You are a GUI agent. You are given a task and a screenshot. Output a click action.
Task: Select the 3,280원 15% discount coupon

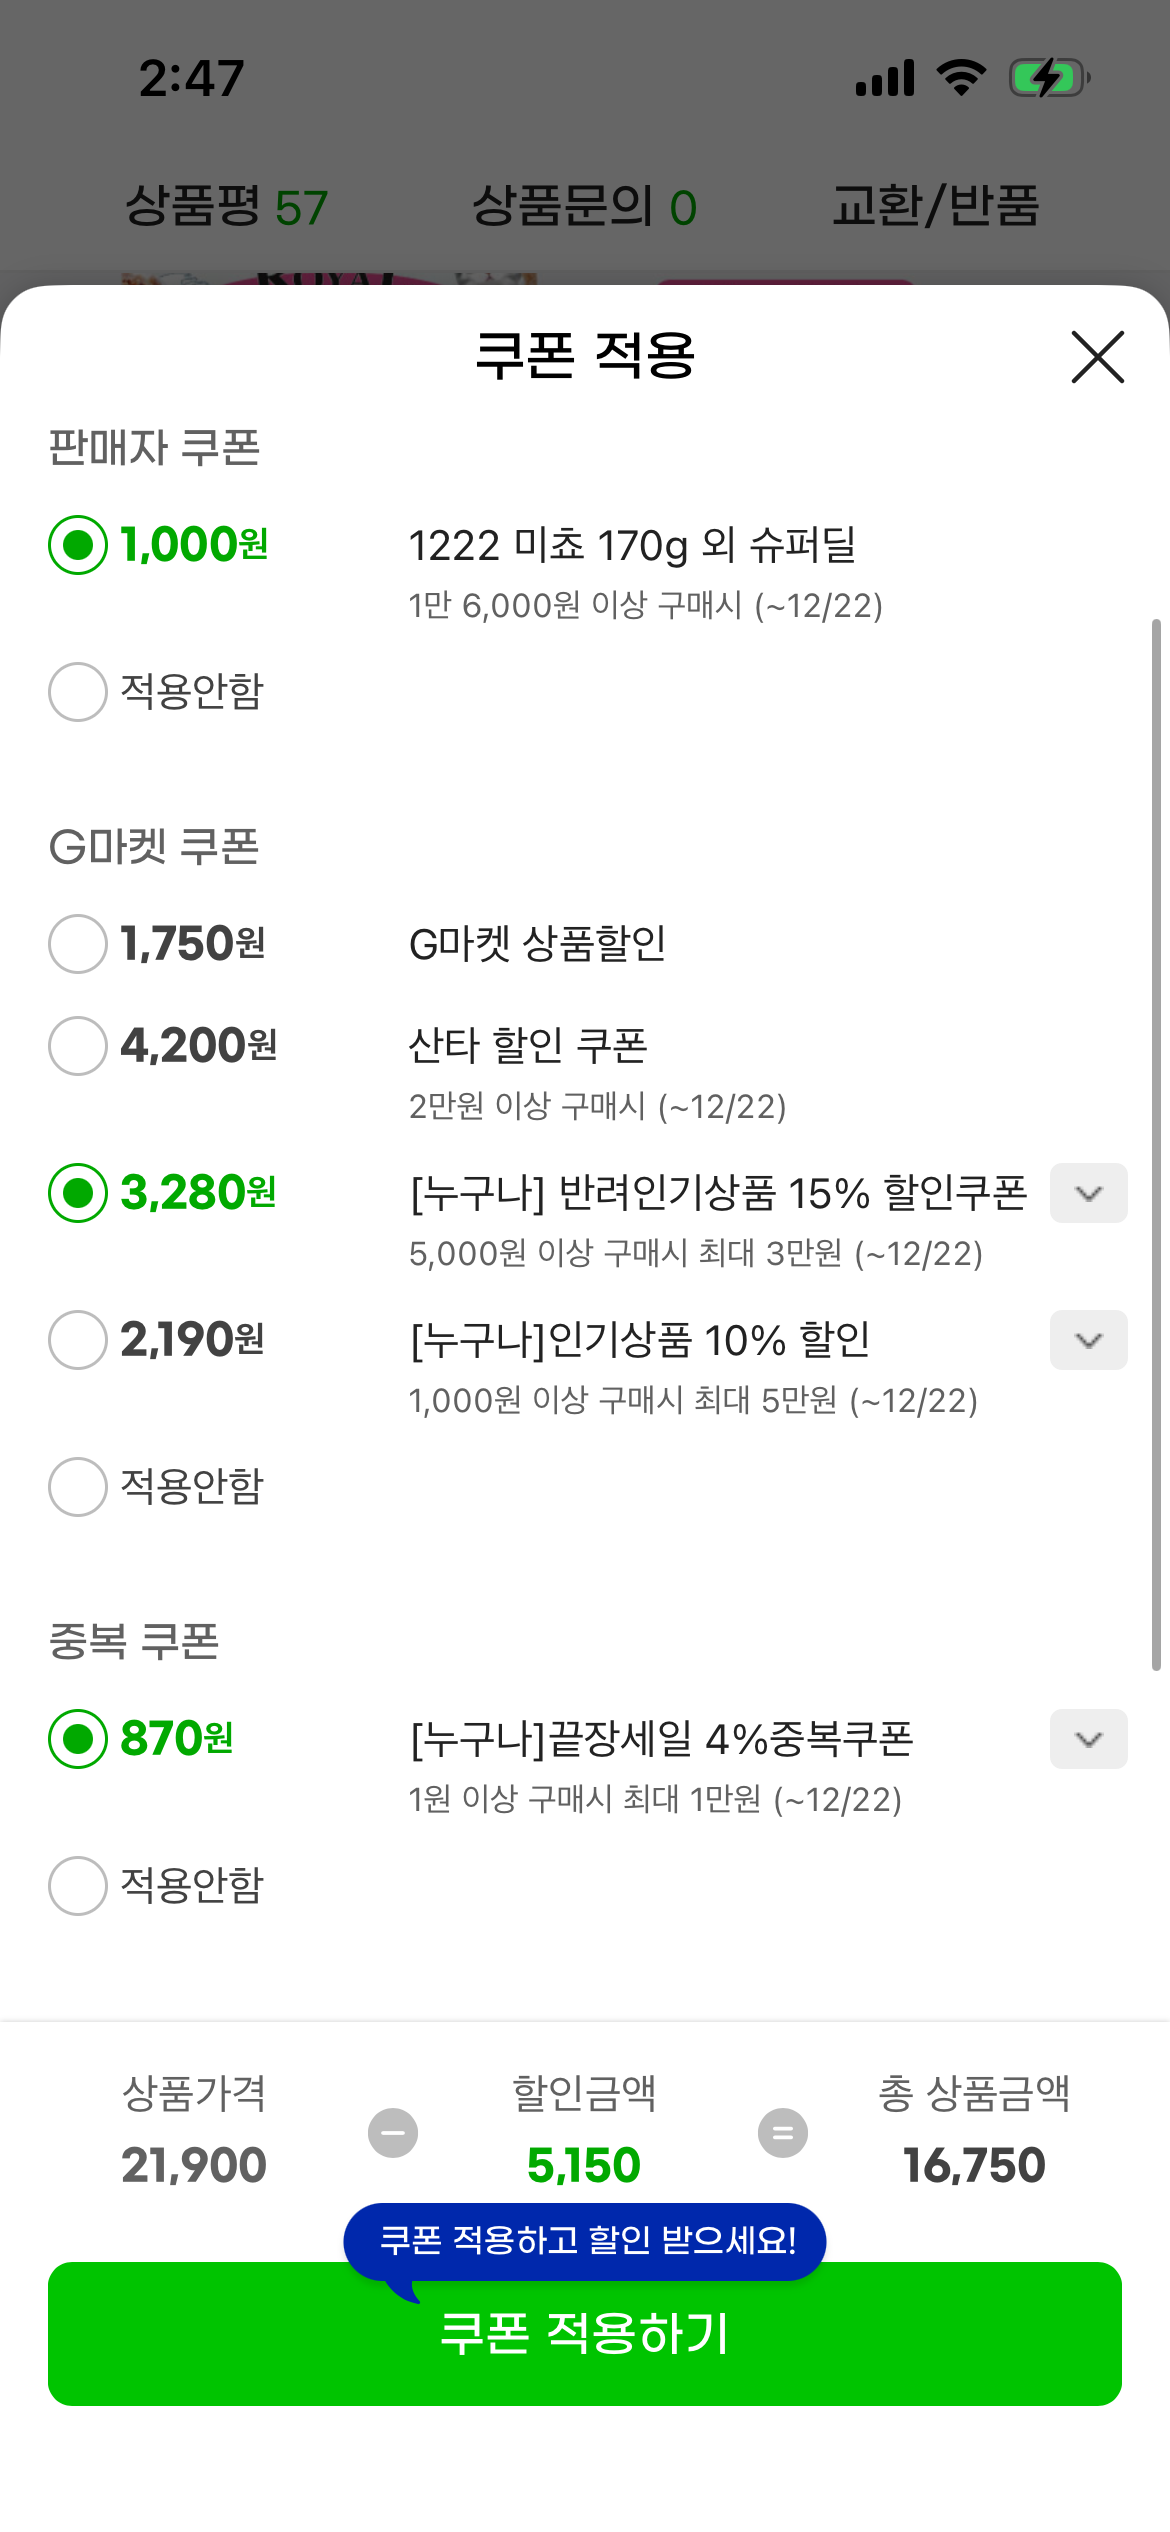pyautogui.click(x=78, y=1193)
